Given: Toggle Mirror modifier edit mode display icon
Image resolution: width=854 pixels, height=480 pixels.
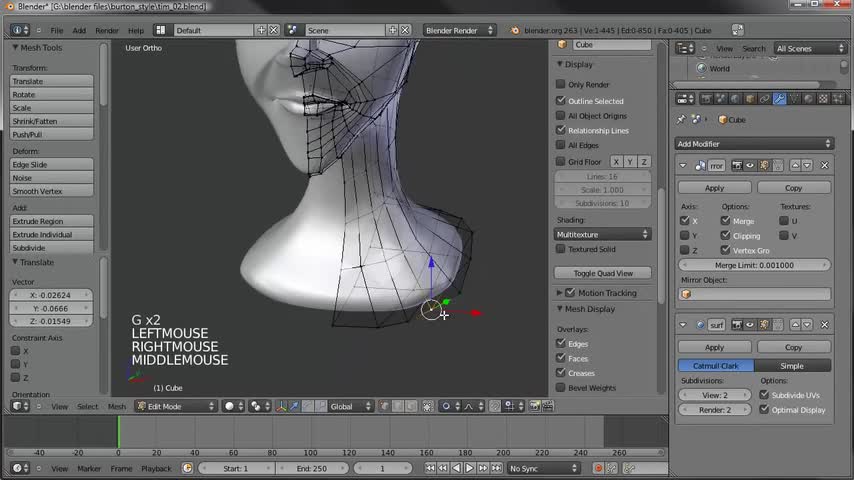Looking at the screenshot, I should pyautogui.click(x=764, y=165).
